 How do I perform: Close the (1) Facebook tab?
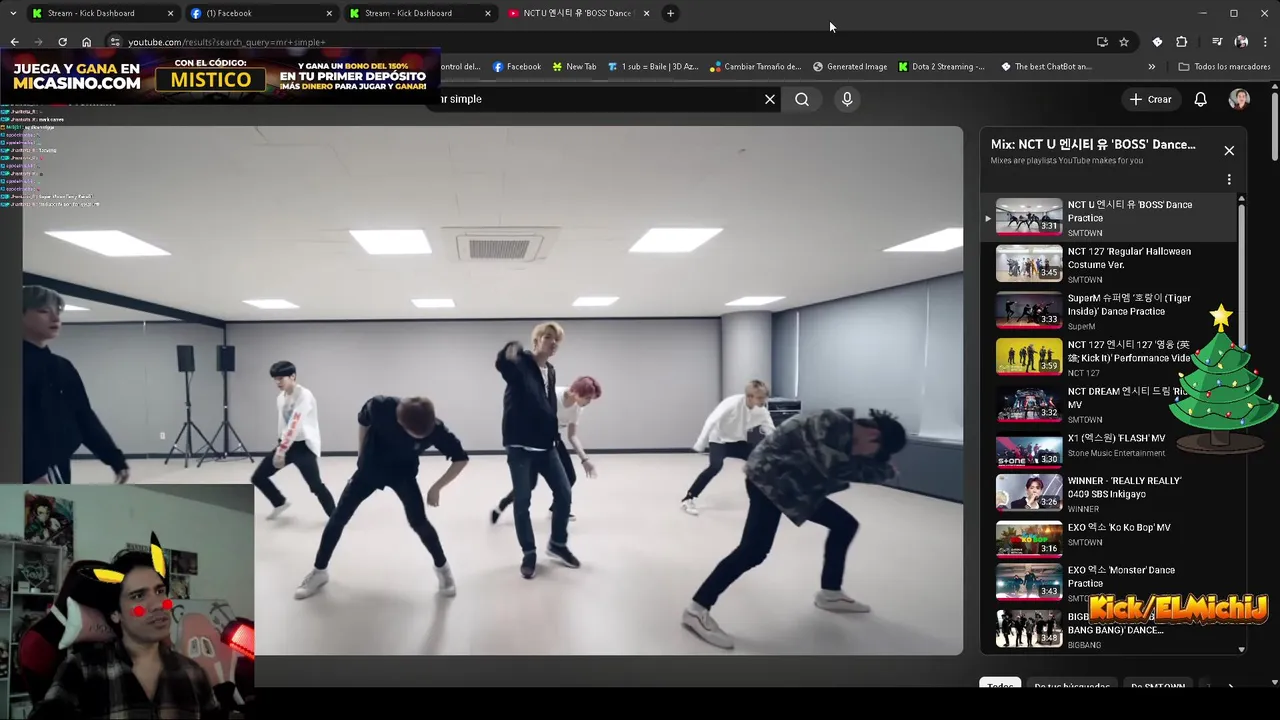pos(329,13)
